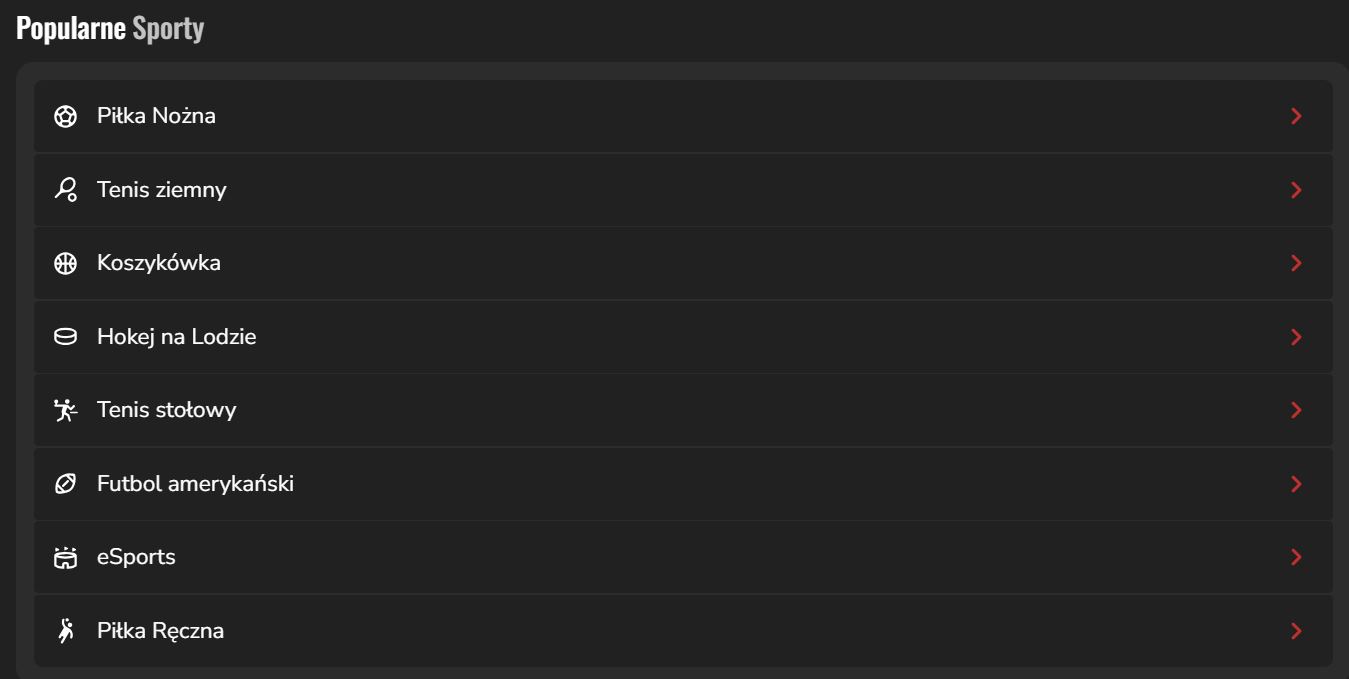Click the table tennis player icon
Screen dimensions: 1349x679
pyautogui.click(x=65, y=410)
